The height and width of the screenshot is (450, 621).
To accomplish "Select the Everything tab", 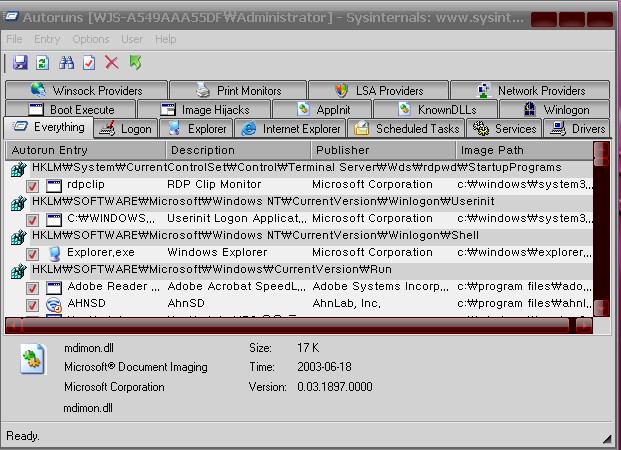I will 48,127.
